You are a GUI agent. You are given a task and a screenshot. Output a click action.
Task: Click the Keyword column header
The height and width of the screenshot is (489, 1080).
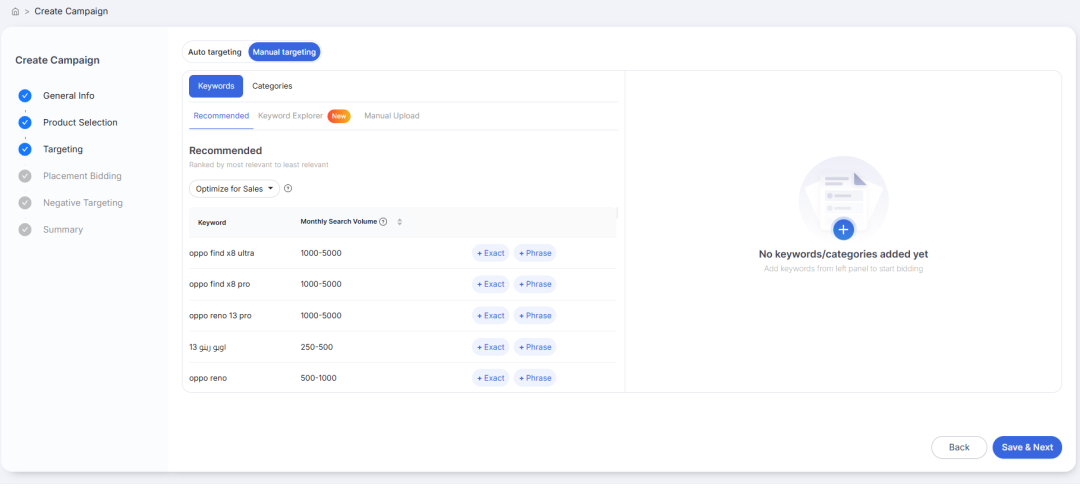pyautogui.click(x=211, y=222)
